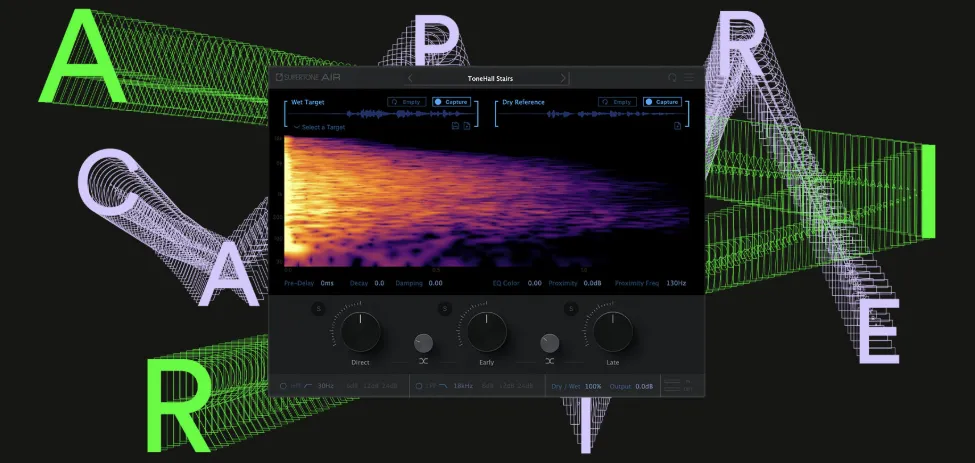Screen dimensions: 975x463
Task: Save the Wet Target with disk icon
Action: pos(455,126)
